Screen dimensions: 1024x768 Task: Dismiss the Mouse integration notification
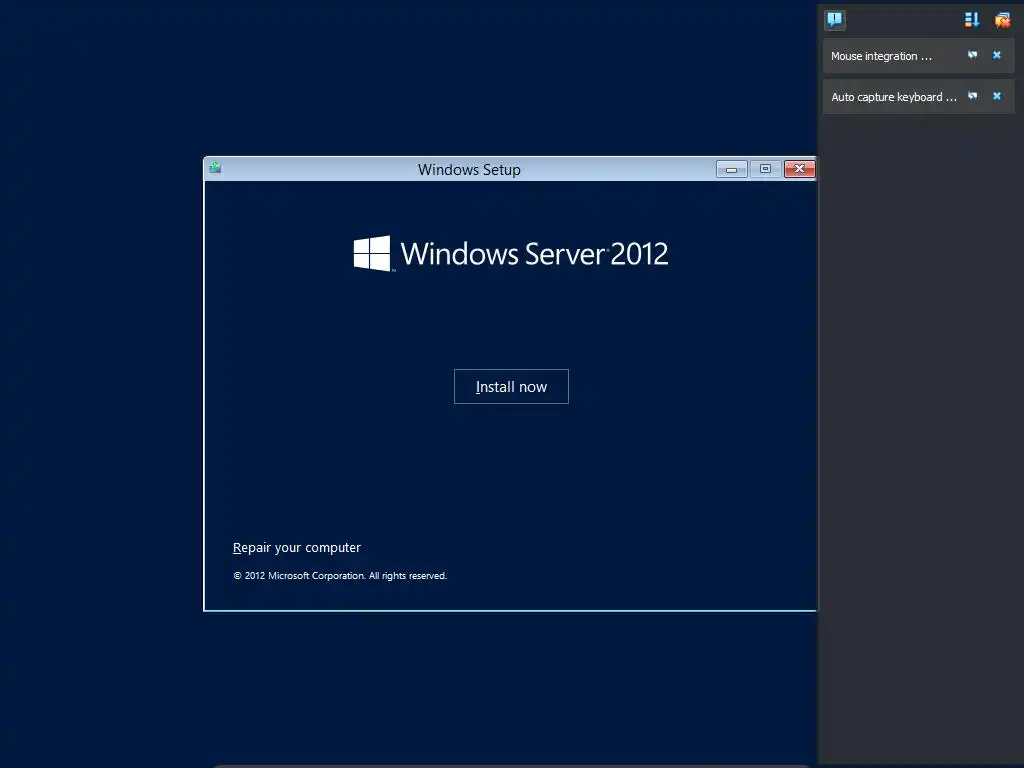pos(997,55)
